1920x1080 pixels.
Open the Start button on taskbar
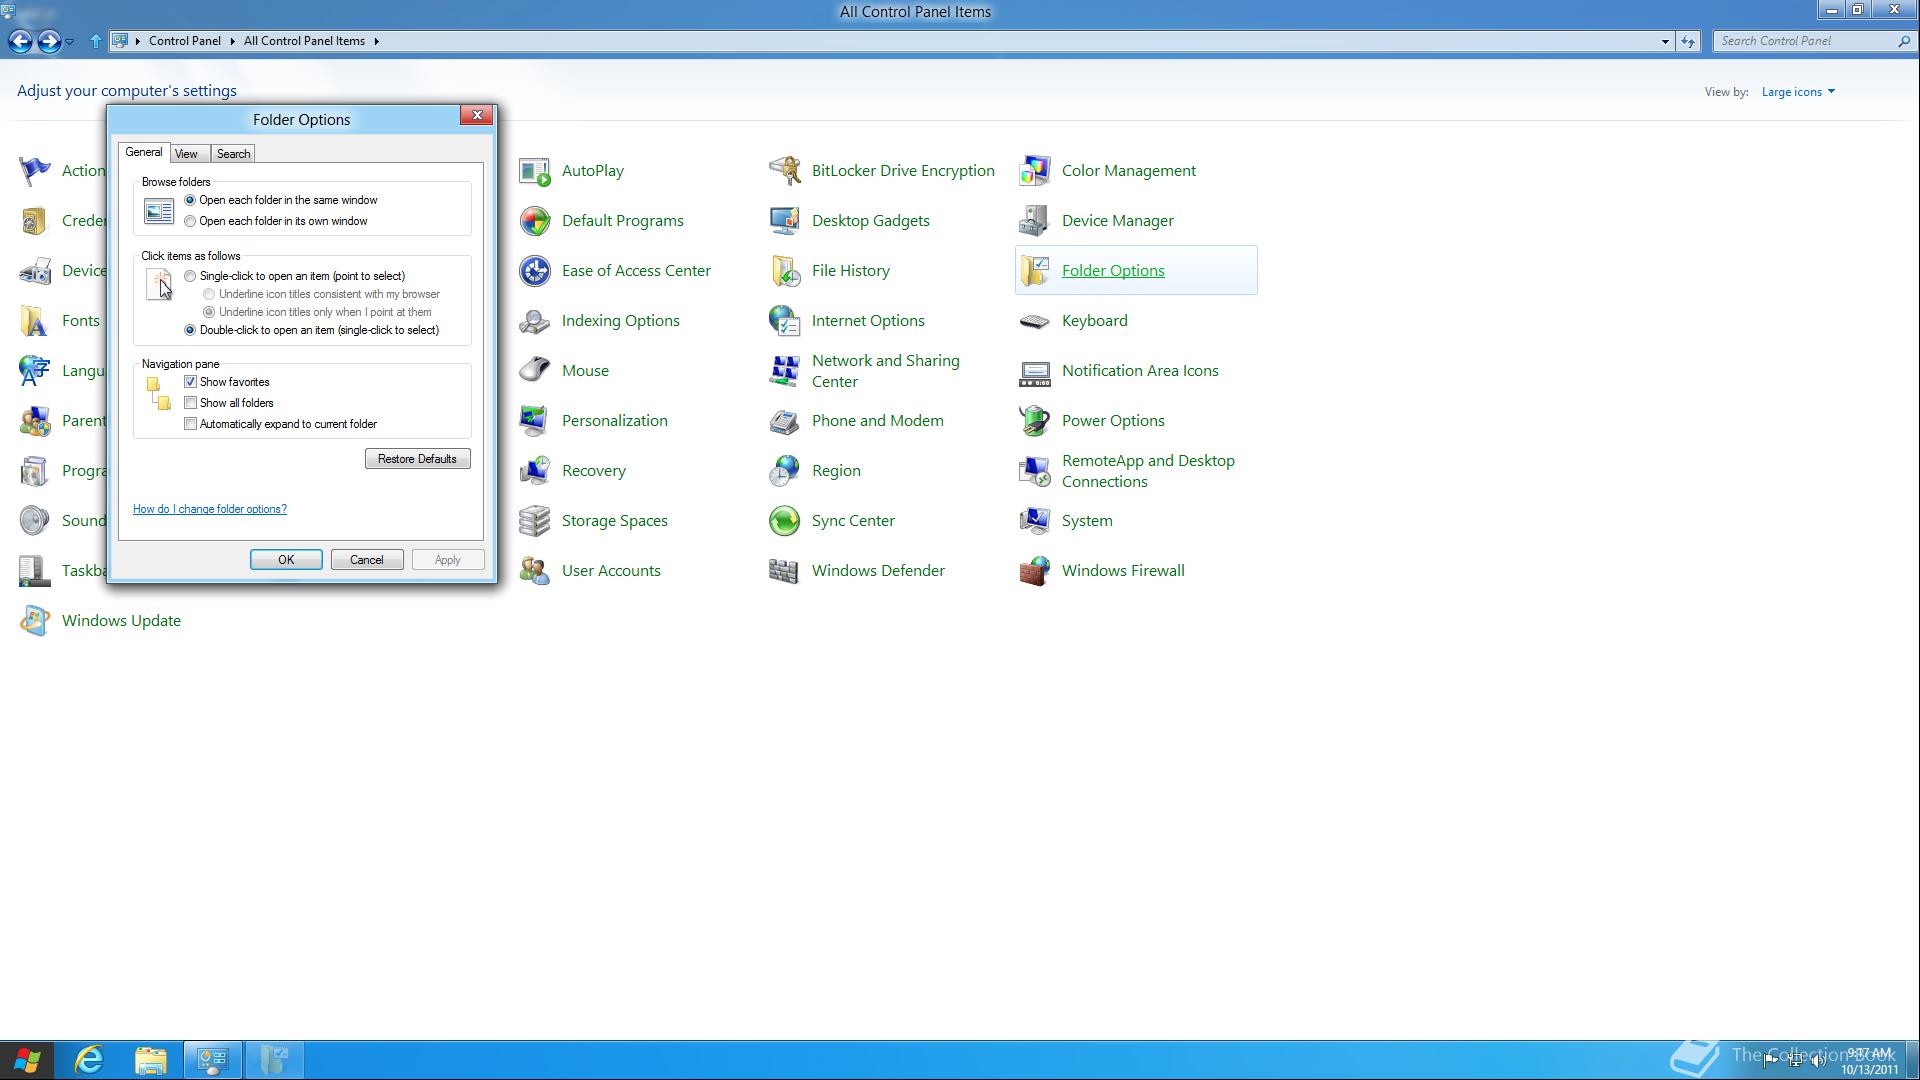click(x=28, y=1060)
